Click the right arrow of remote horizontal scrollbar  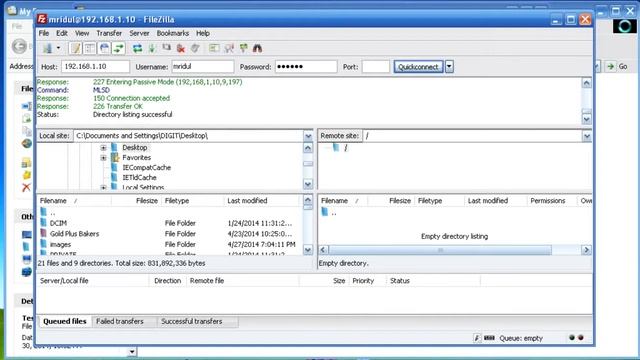(x=586, y=249)
